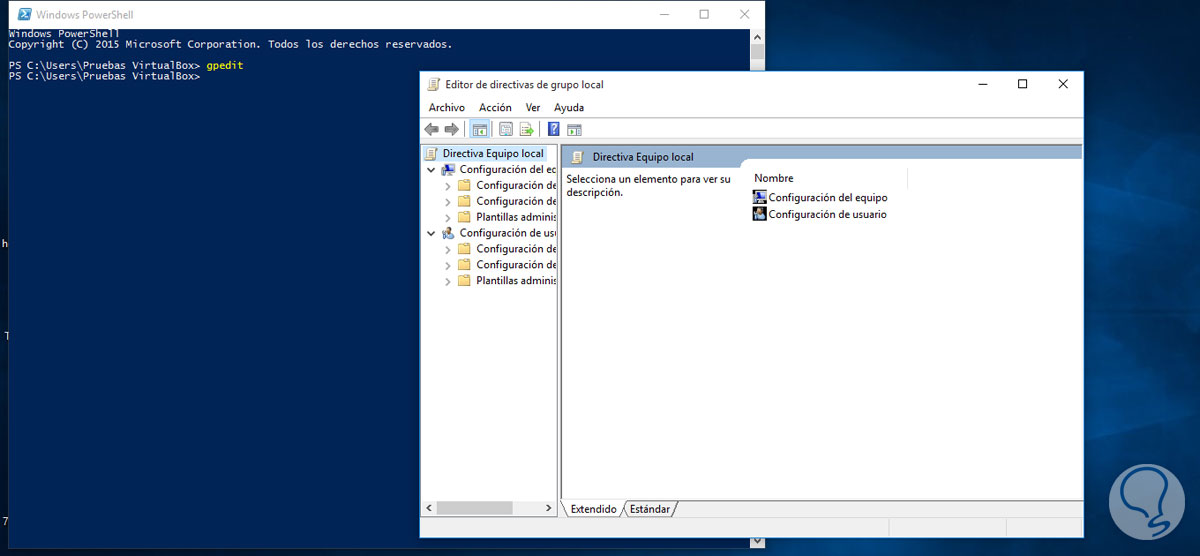Expand Plantillas adminis under Configuración de usuario
1200x556 pixels.
point(448,281)
